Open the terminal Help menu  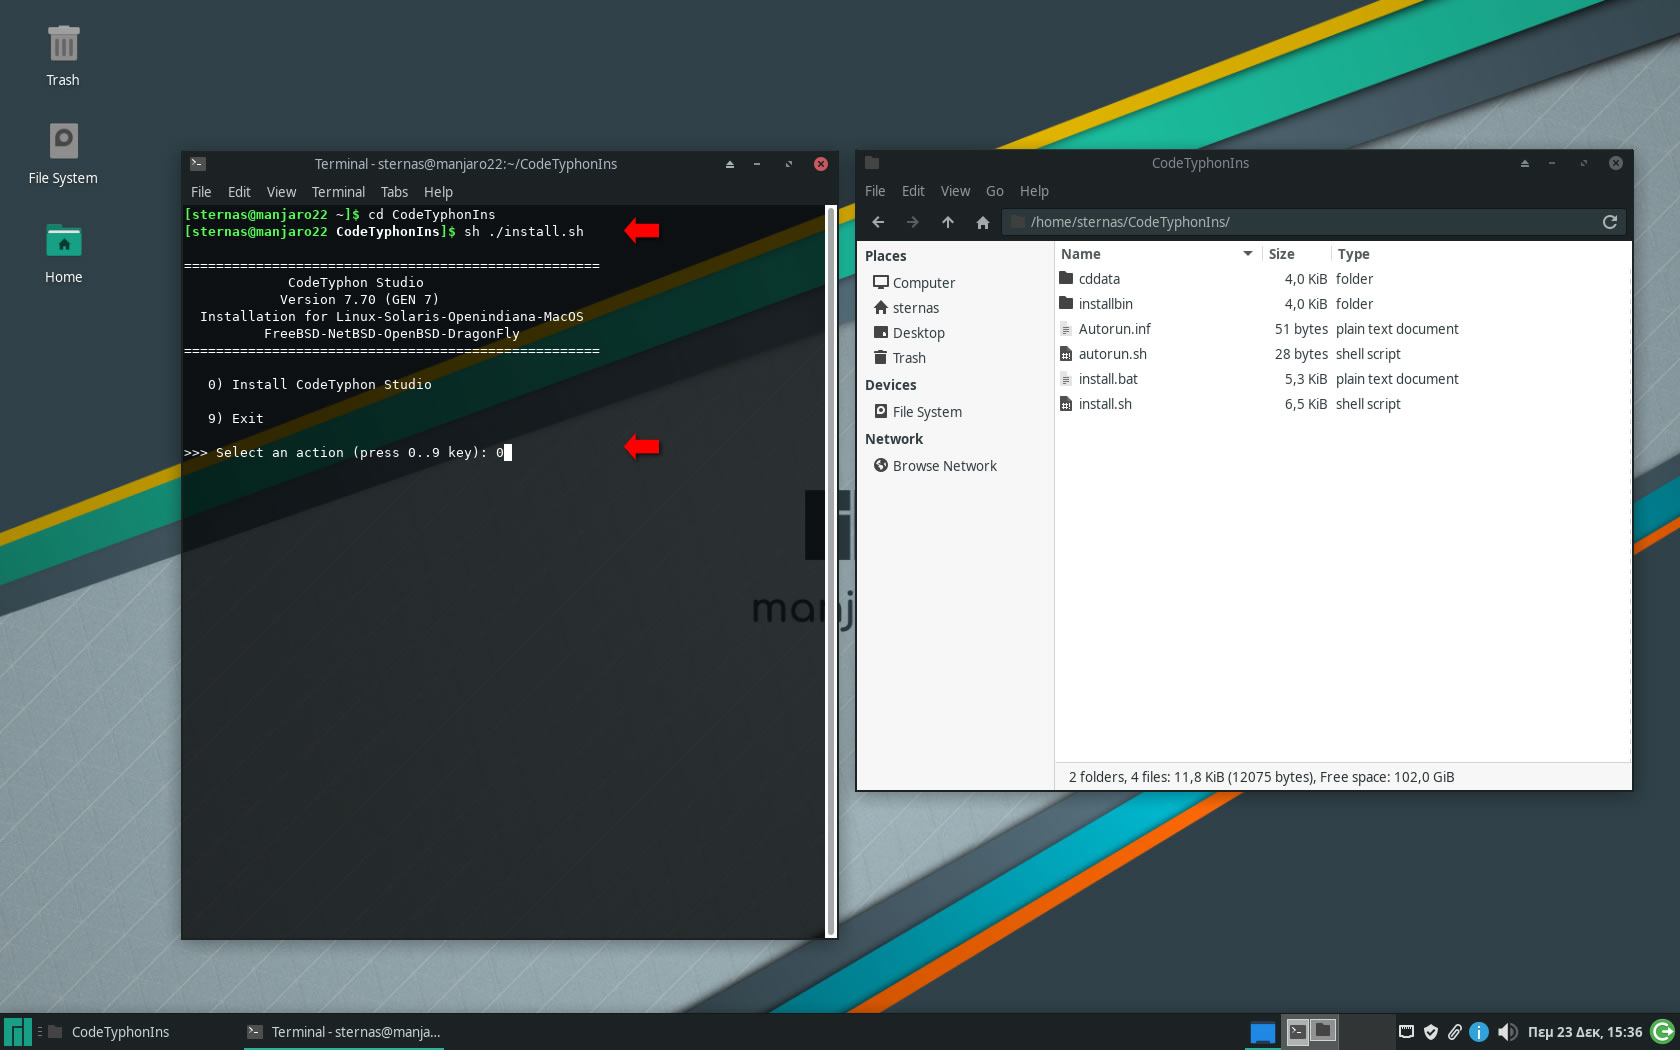click(x=438, y=192)
